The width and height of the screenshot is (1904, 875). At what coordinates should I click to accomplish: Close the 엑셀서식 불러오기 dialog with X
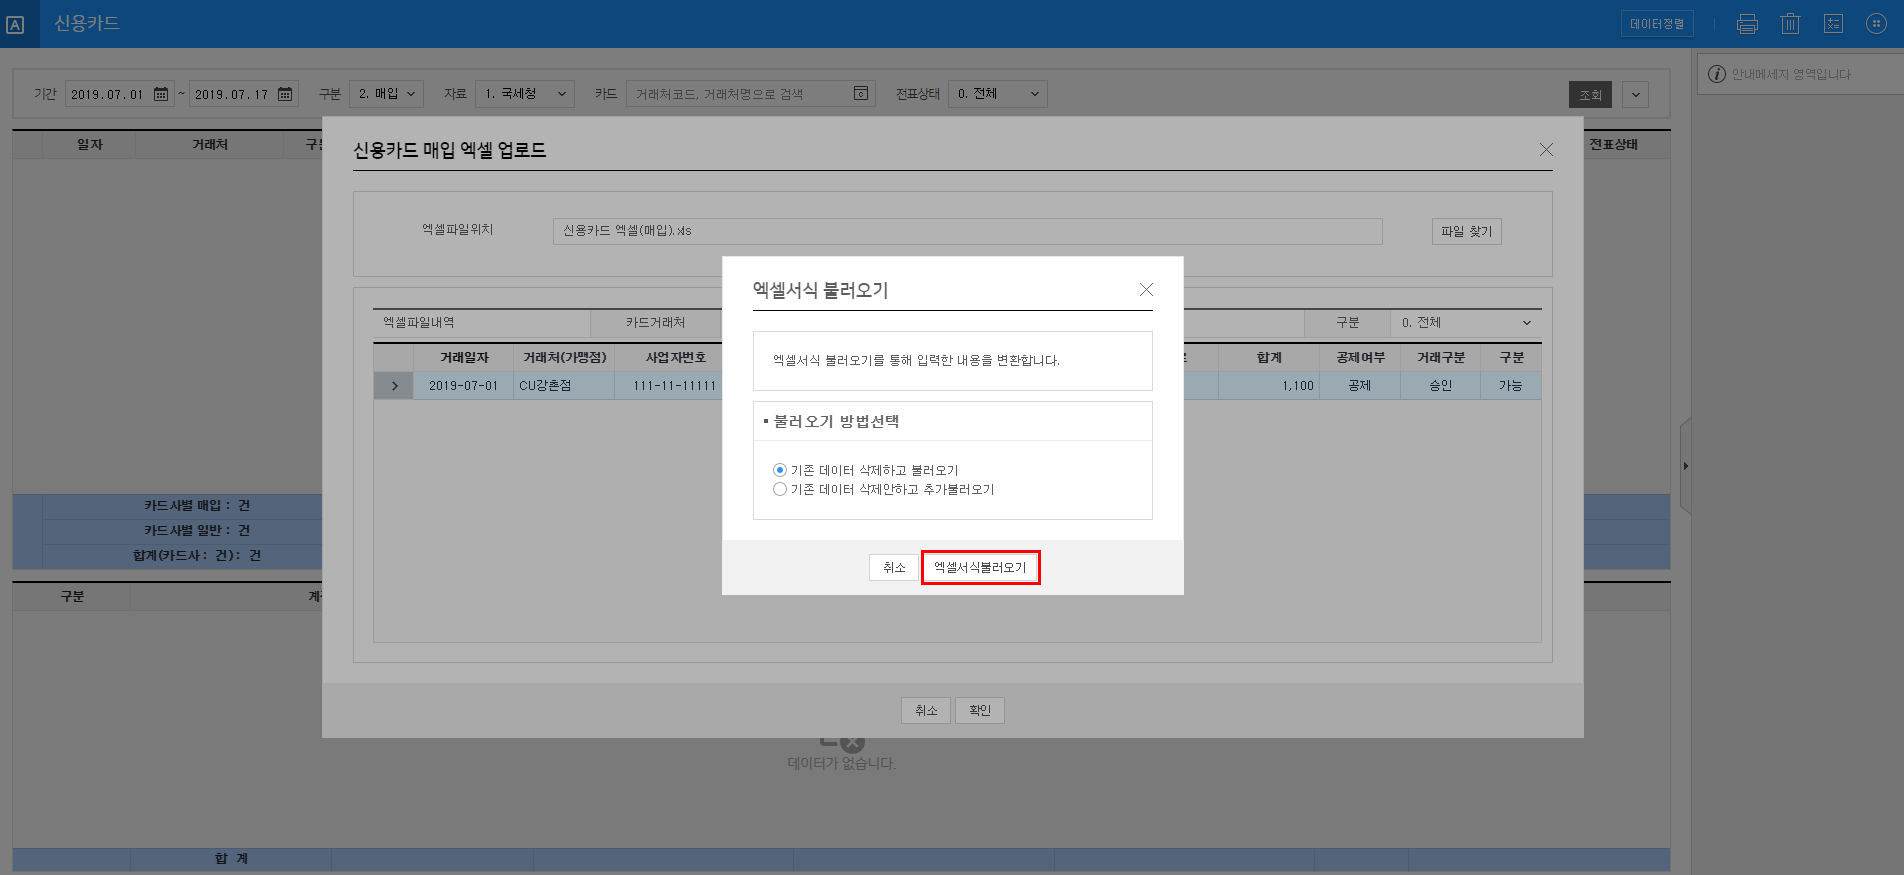coord(1146,289)
